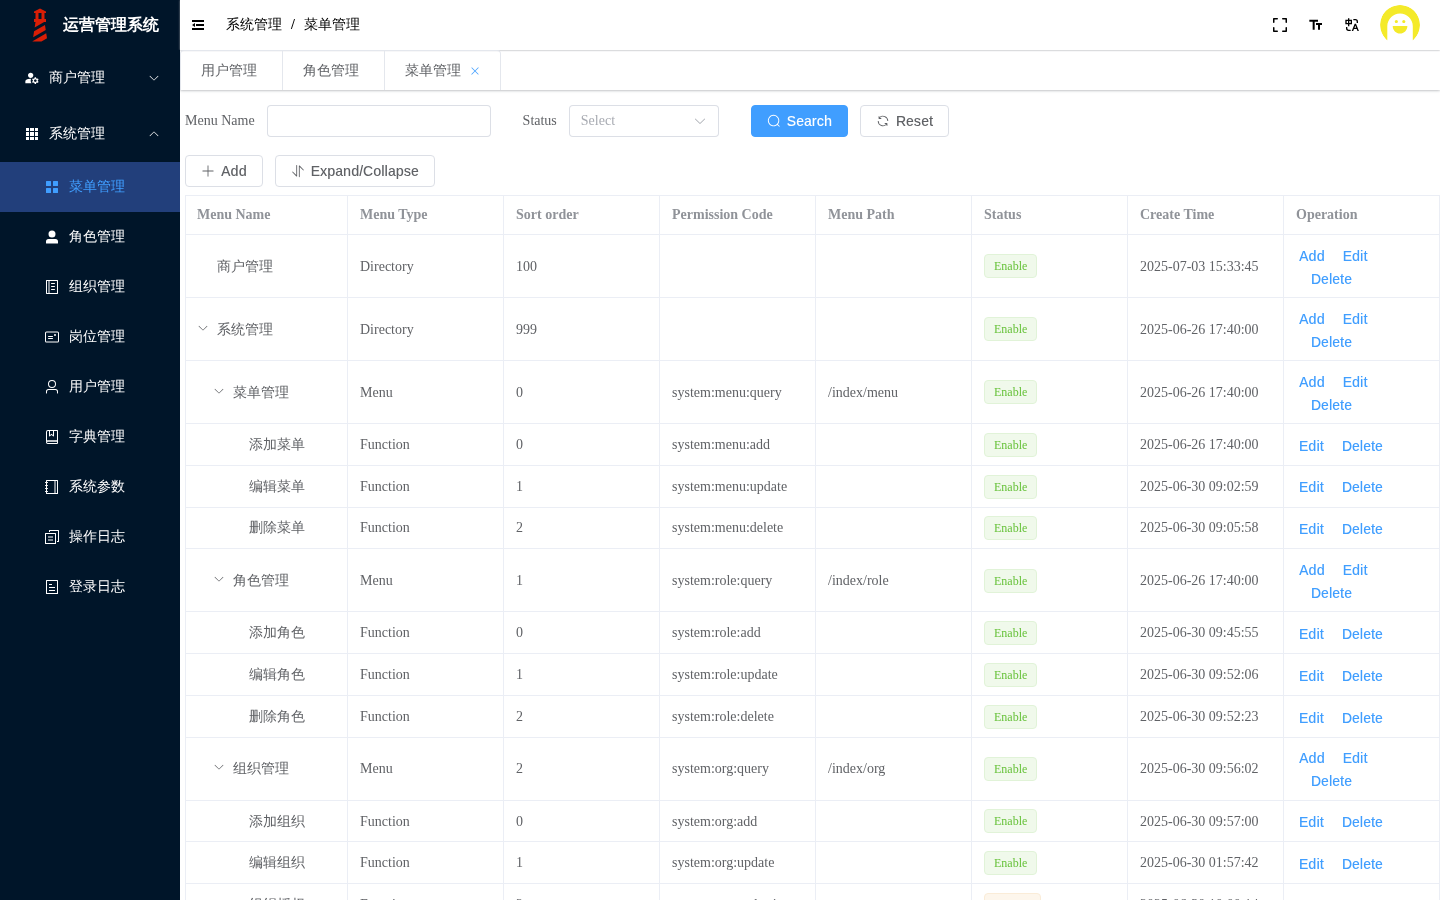Viewport: 1440px width, 900px height.
Task: Collapse the 角色管理 table row
Action: [219, 580]
